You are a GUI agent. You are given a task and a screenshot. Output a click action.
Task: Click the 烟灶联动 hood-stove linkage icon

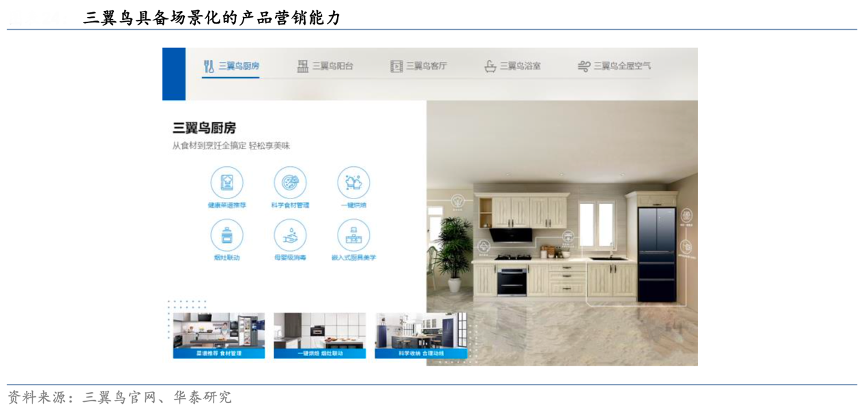[x=226, y=236]
